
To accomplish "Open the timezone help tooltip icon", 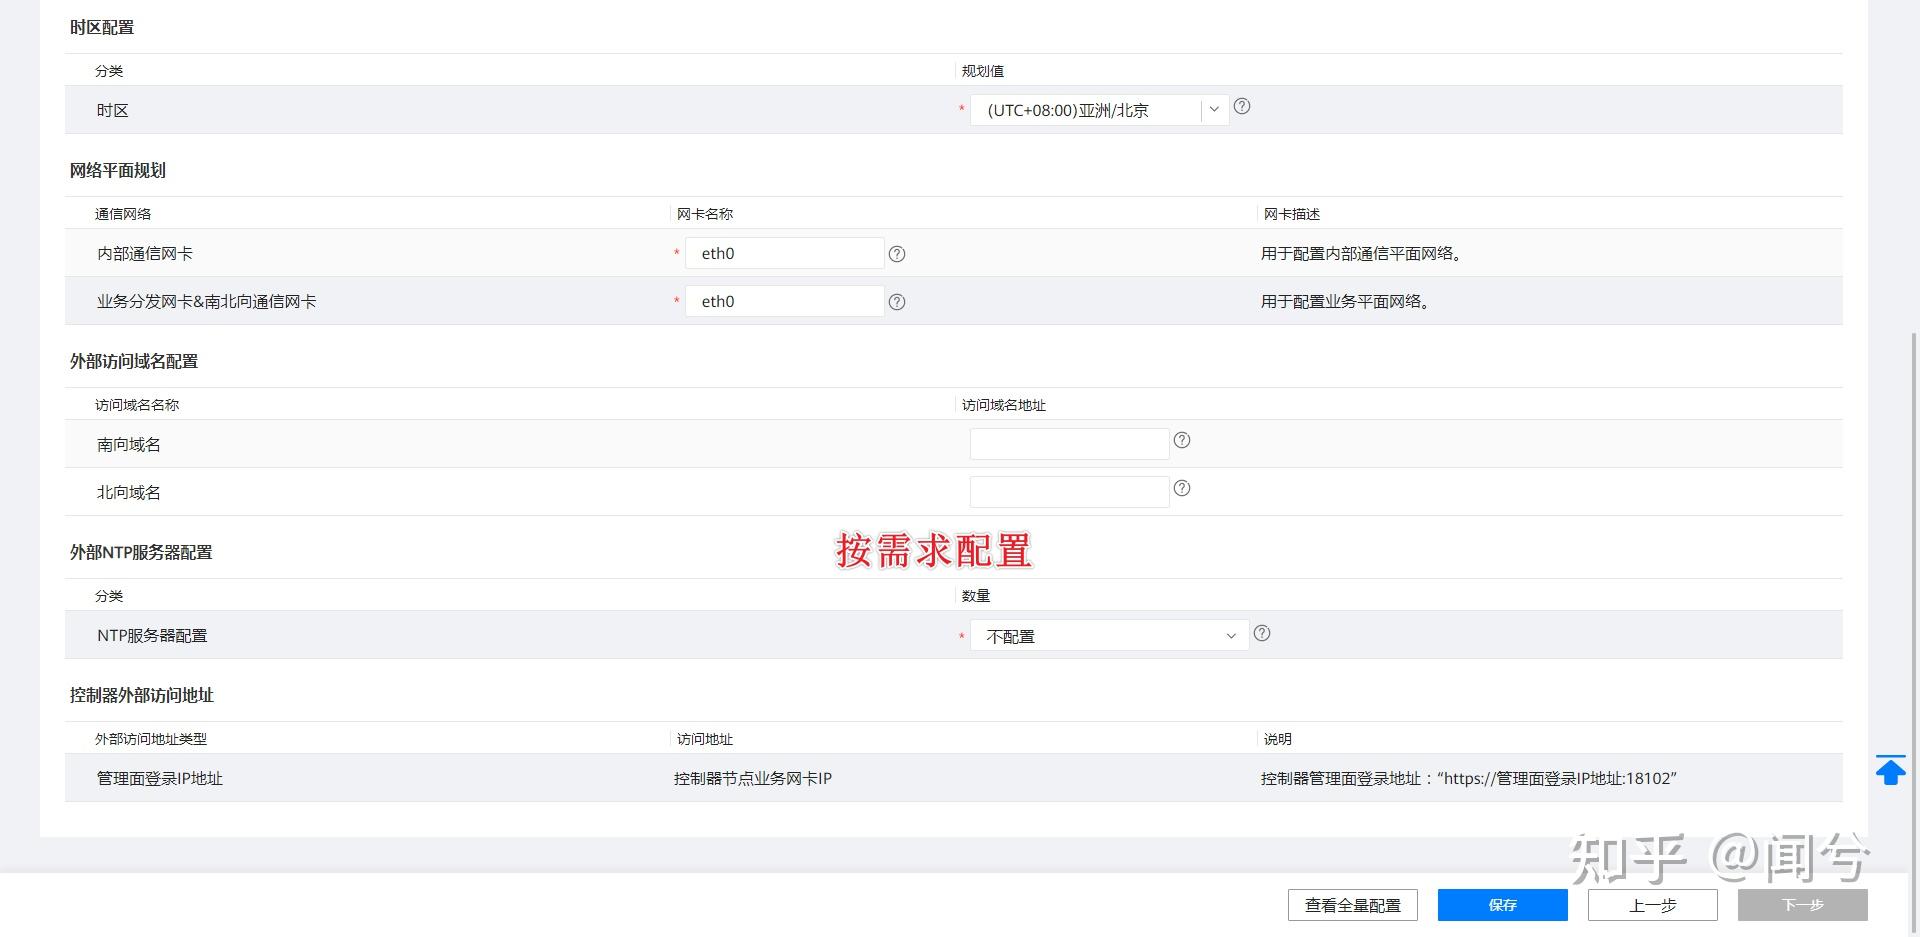I will (x=1241, y=107).
